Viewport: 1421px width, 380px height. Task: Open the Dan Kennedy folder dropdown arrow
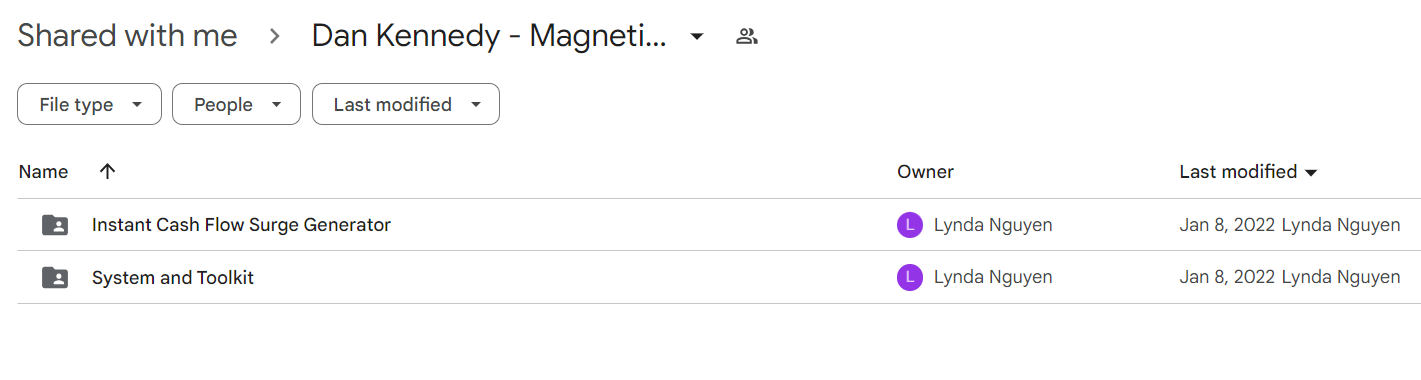[x=697, y=37]
